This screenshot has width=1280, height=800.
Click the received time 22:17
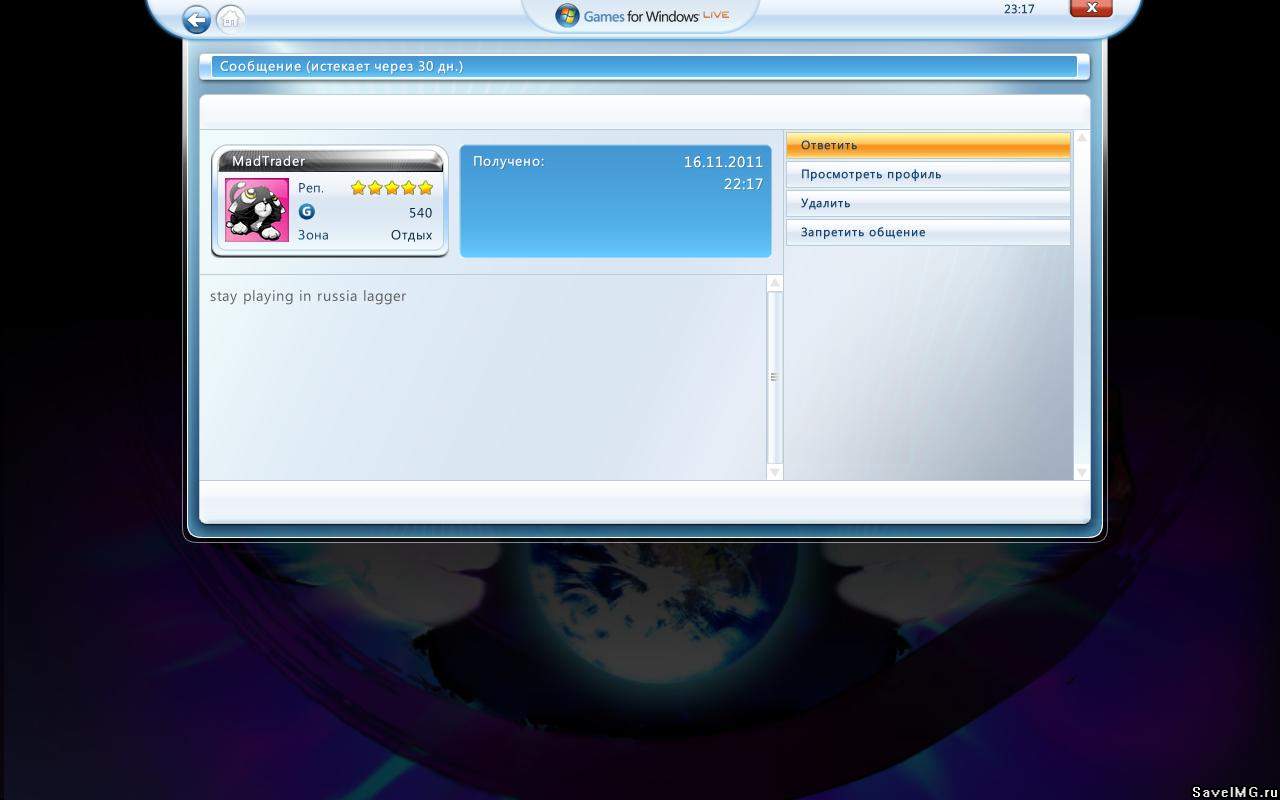click(743, 184)
